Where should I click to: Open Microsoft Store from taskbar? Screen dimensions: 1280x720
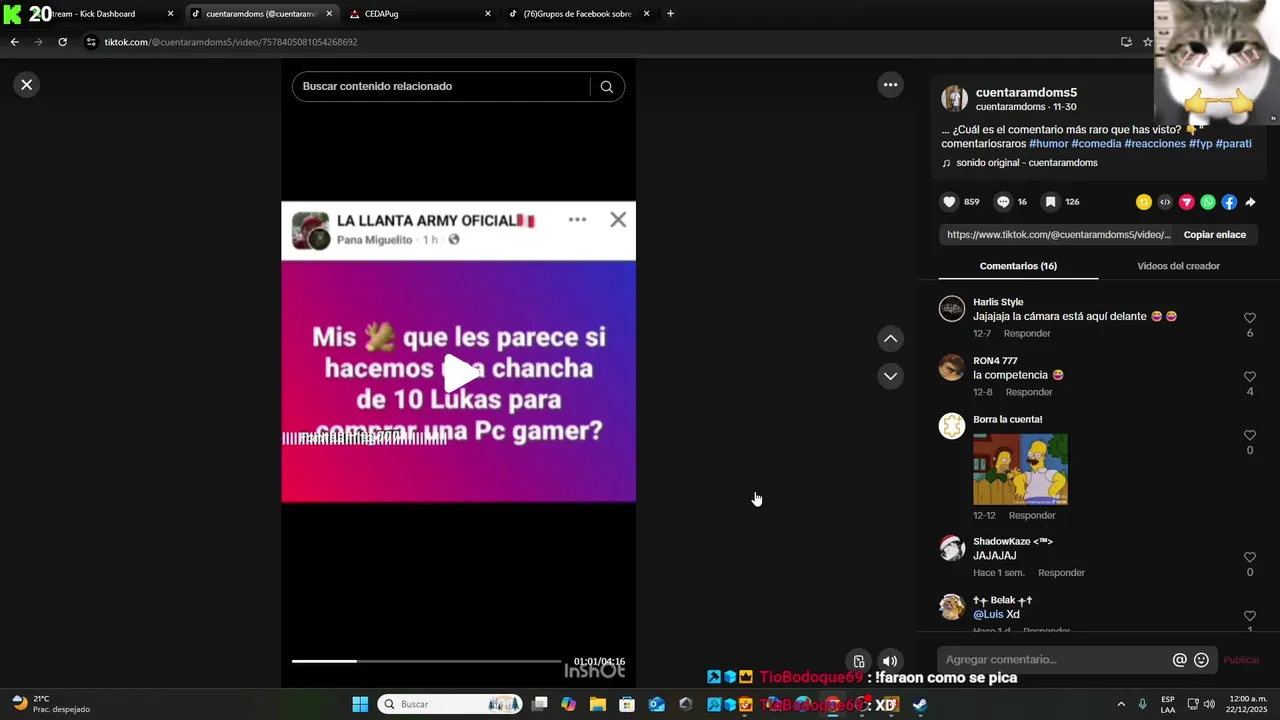click(627, 704)
